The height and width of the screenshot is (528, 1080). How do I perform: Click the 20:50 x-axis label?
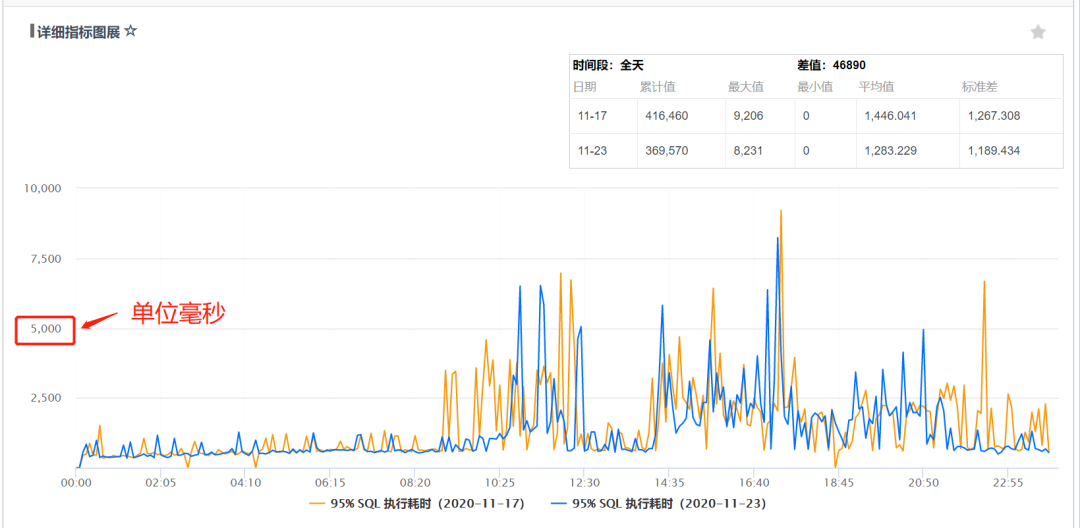coord(923,481)
